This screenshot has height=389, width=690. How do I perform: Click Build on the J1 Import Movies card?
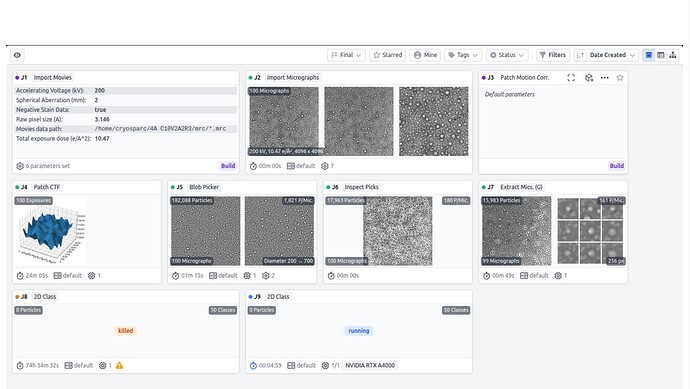(228, 166)
